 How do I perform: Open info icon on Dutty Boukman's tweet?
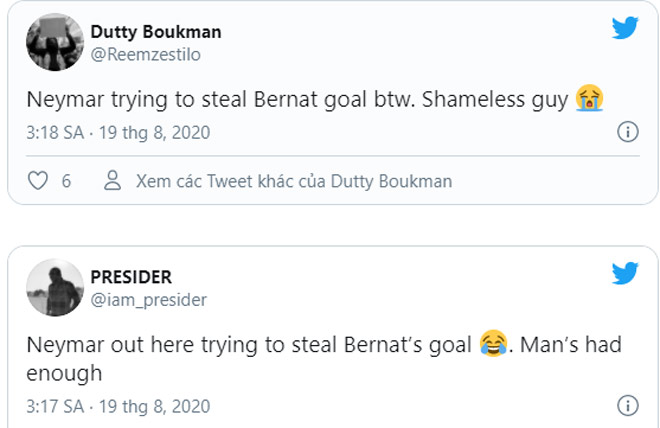pyautogui.click(x=627, y=132)
